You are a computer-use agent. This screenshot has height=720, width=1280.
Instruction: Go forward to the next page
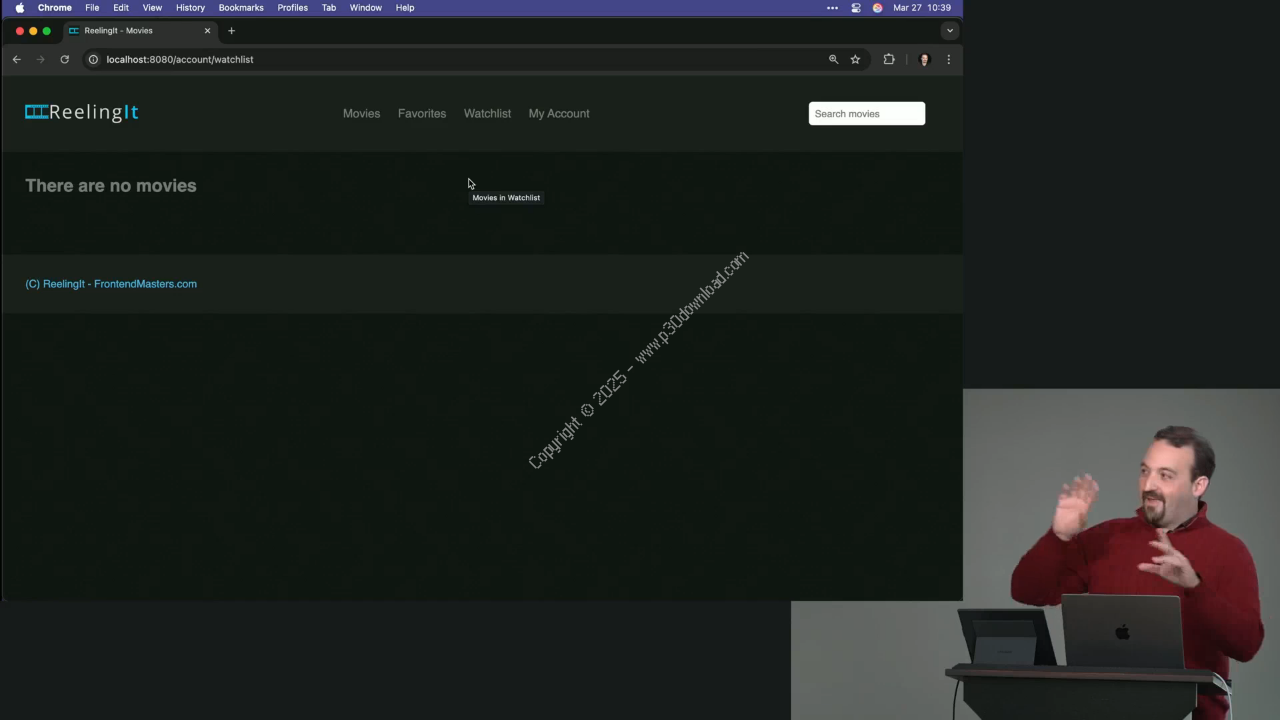click(x=40, y=59)
